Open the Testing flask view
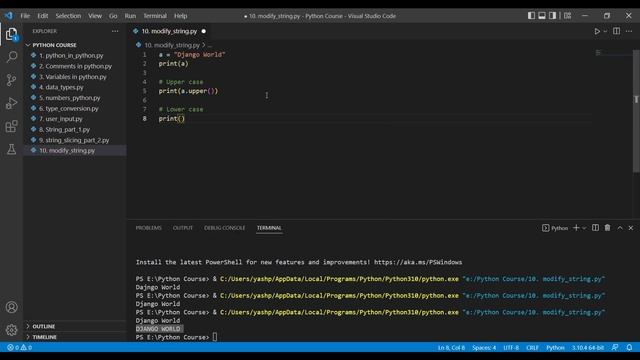This screenshot has width=640, height=360. [11, 149]
